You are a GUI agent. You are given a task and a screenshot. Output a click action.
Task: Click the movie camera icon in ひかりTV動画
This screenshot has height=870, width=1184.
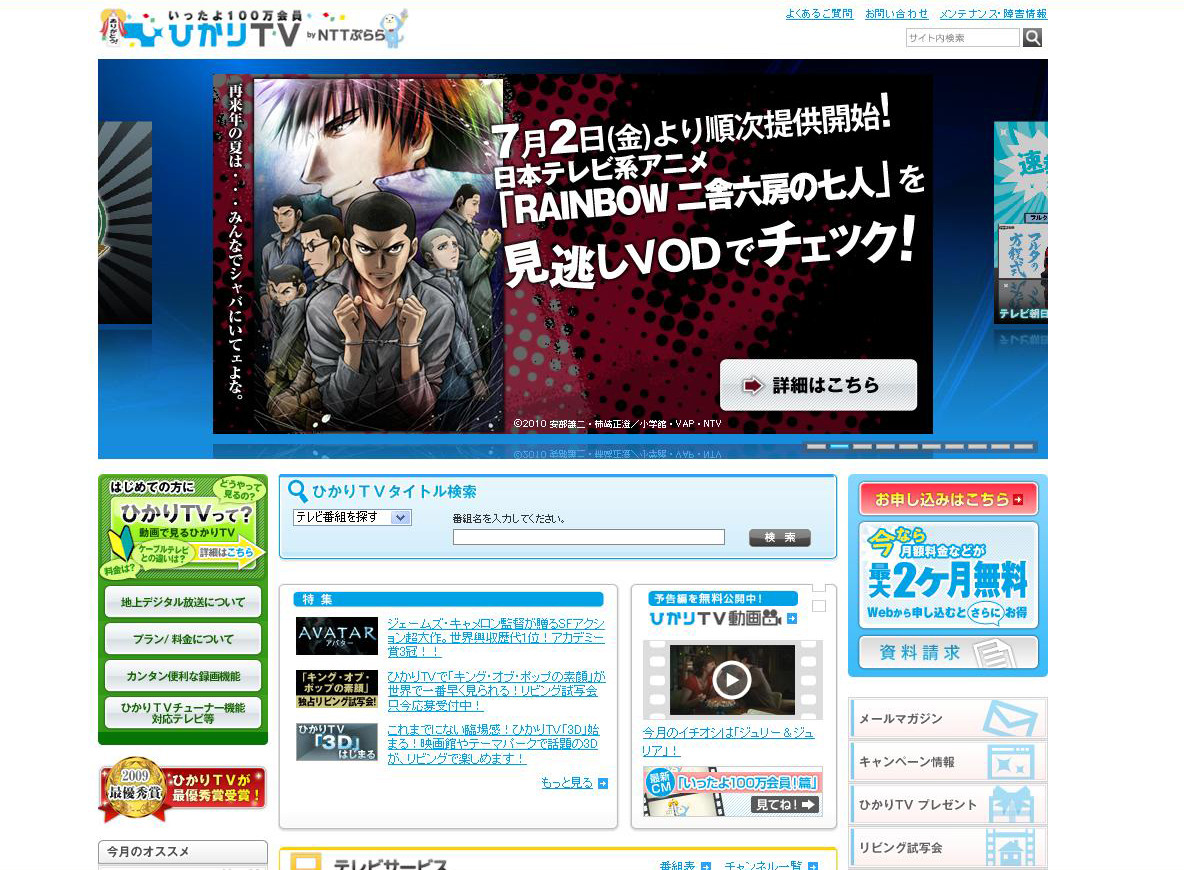point(772,618)
